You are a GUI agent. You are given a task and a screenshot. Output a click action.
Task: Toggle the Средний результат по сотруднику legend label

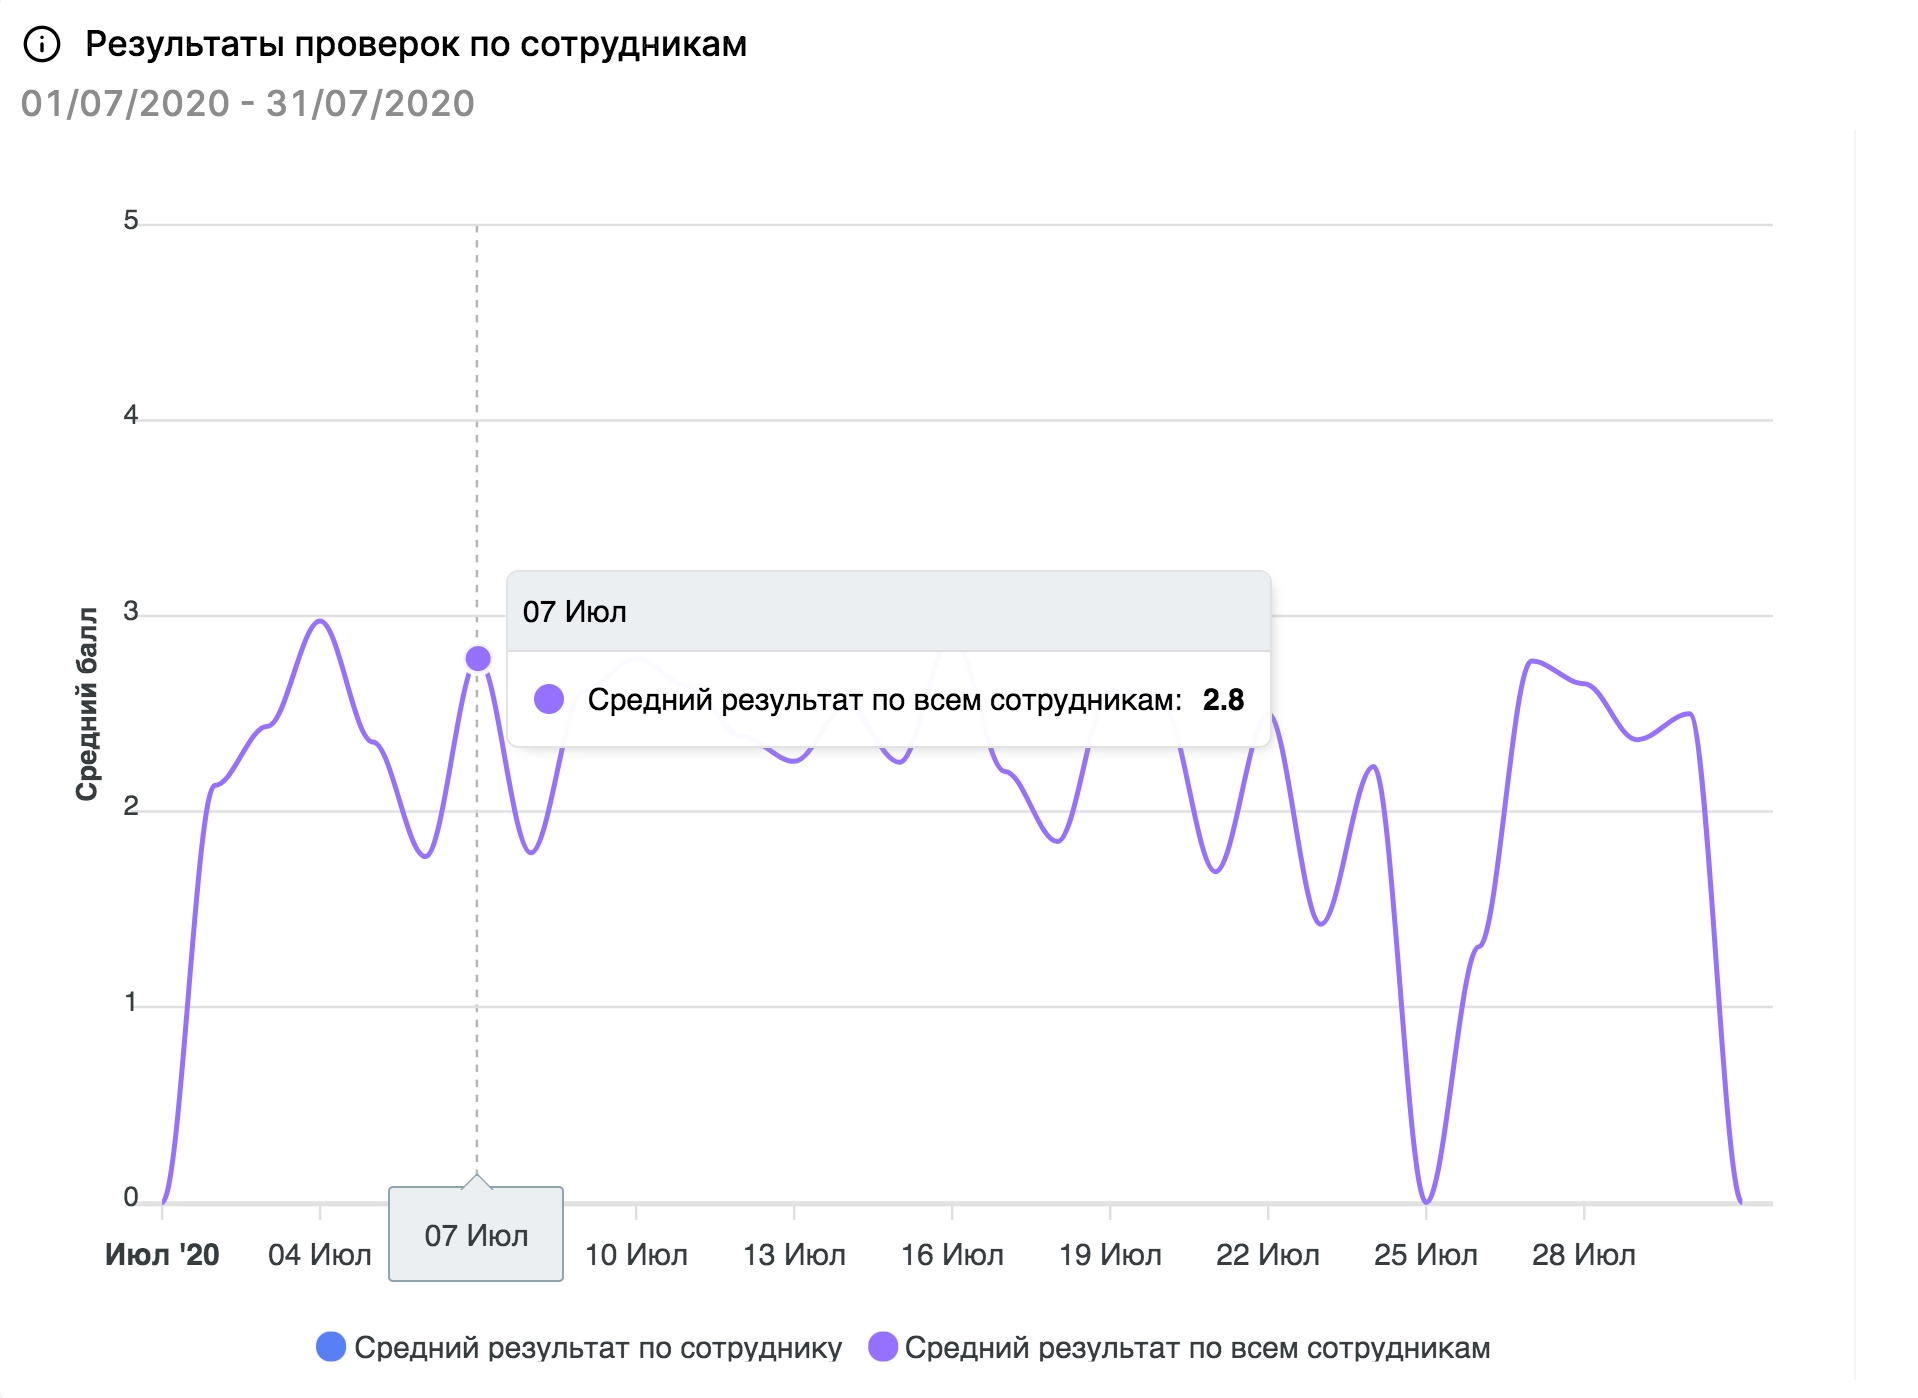(598, 1348)
